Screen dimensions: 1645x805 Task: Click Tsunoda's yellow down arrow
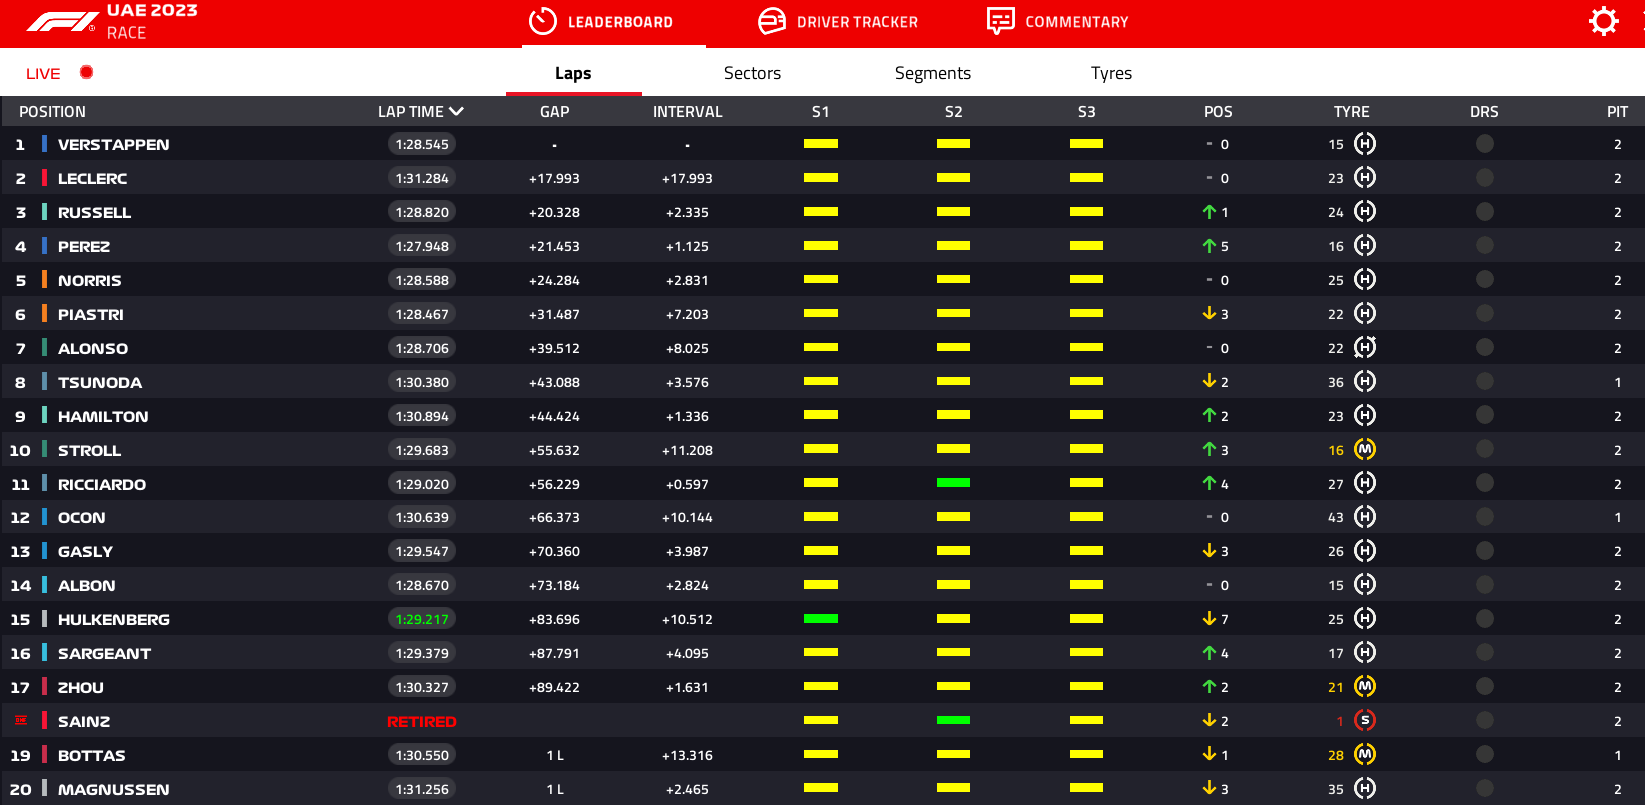click(1209, 382)
